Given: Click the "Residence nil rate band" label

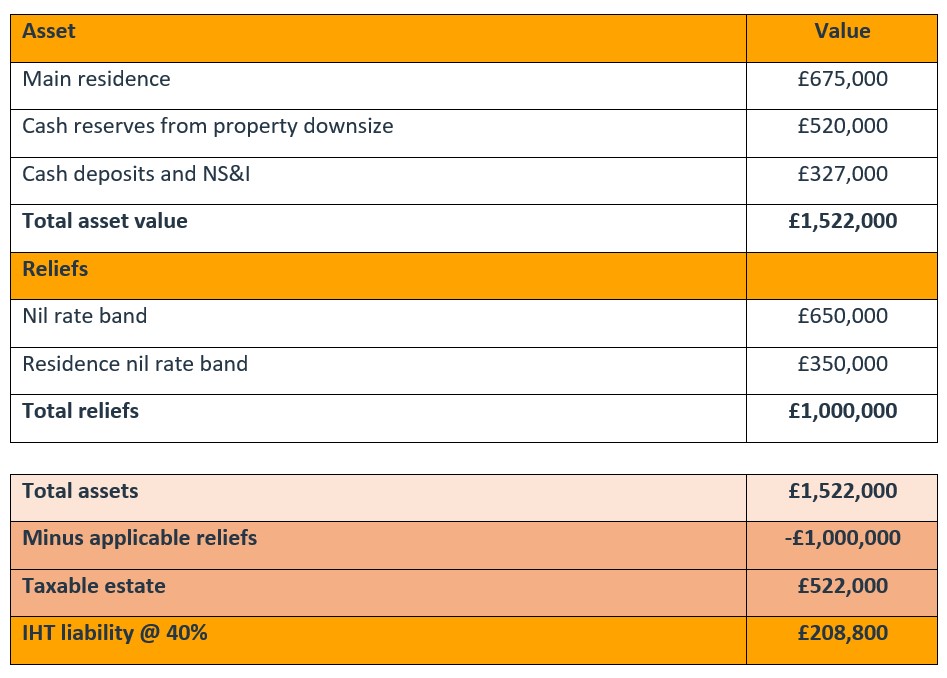Looking at the screenshot, I should (135, 364).
